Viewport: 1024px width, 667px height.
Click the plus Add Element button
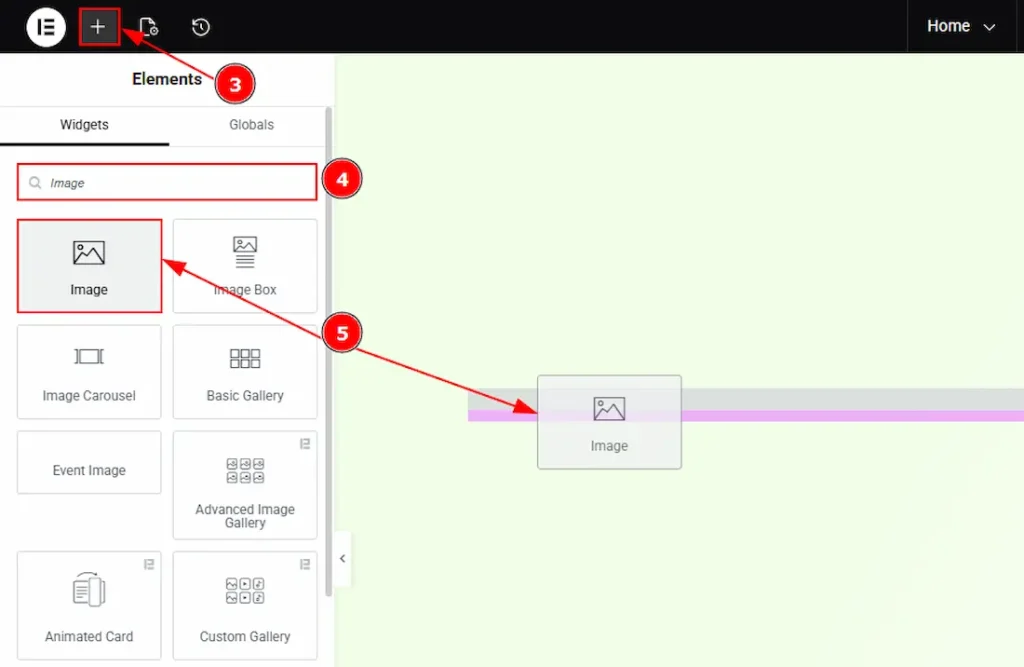(x=98, y=27)
